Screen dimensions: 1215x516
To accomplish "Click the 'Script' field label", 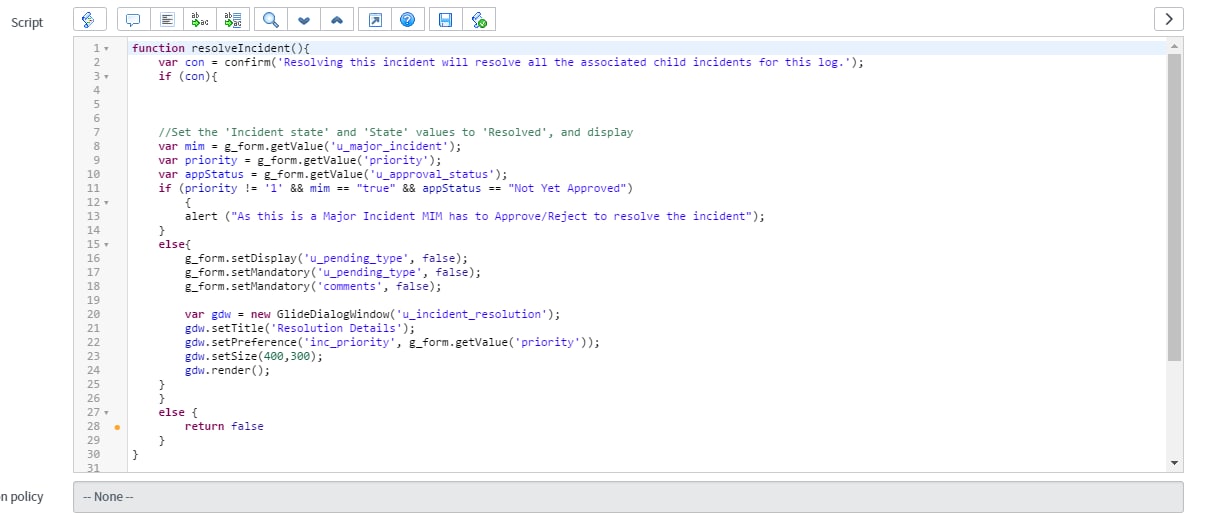I will coord(27,22).
